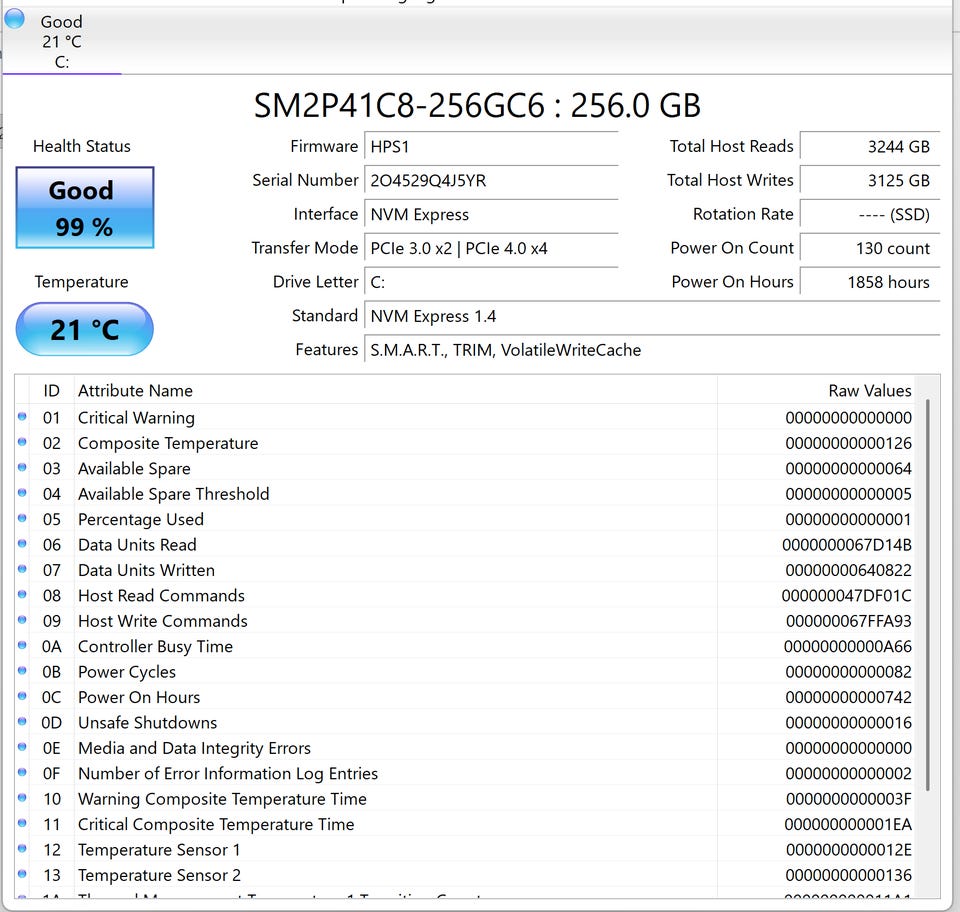Click the ID column header

(x=51, y=391)
